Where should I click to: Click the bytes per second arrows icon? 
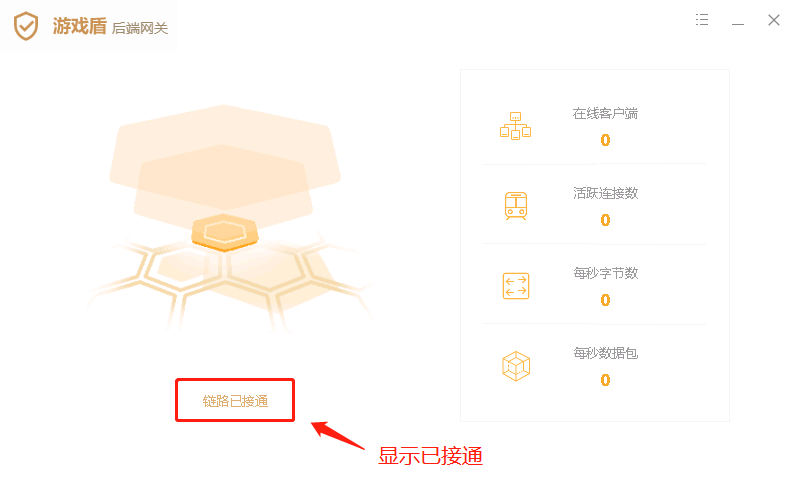click(x=516, y=286)
